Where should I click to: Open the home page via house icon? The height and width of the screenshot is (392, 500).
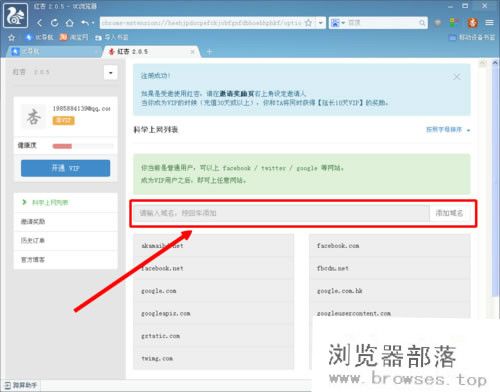[x=69, y=23]
